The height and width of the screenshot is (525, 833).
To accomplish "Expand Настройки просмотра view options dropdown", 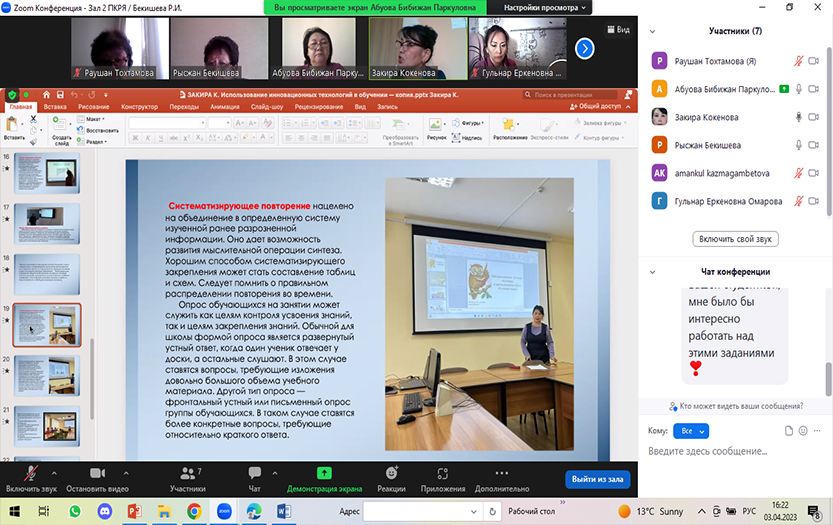I will pyautogui.click(x=547, y=7).
